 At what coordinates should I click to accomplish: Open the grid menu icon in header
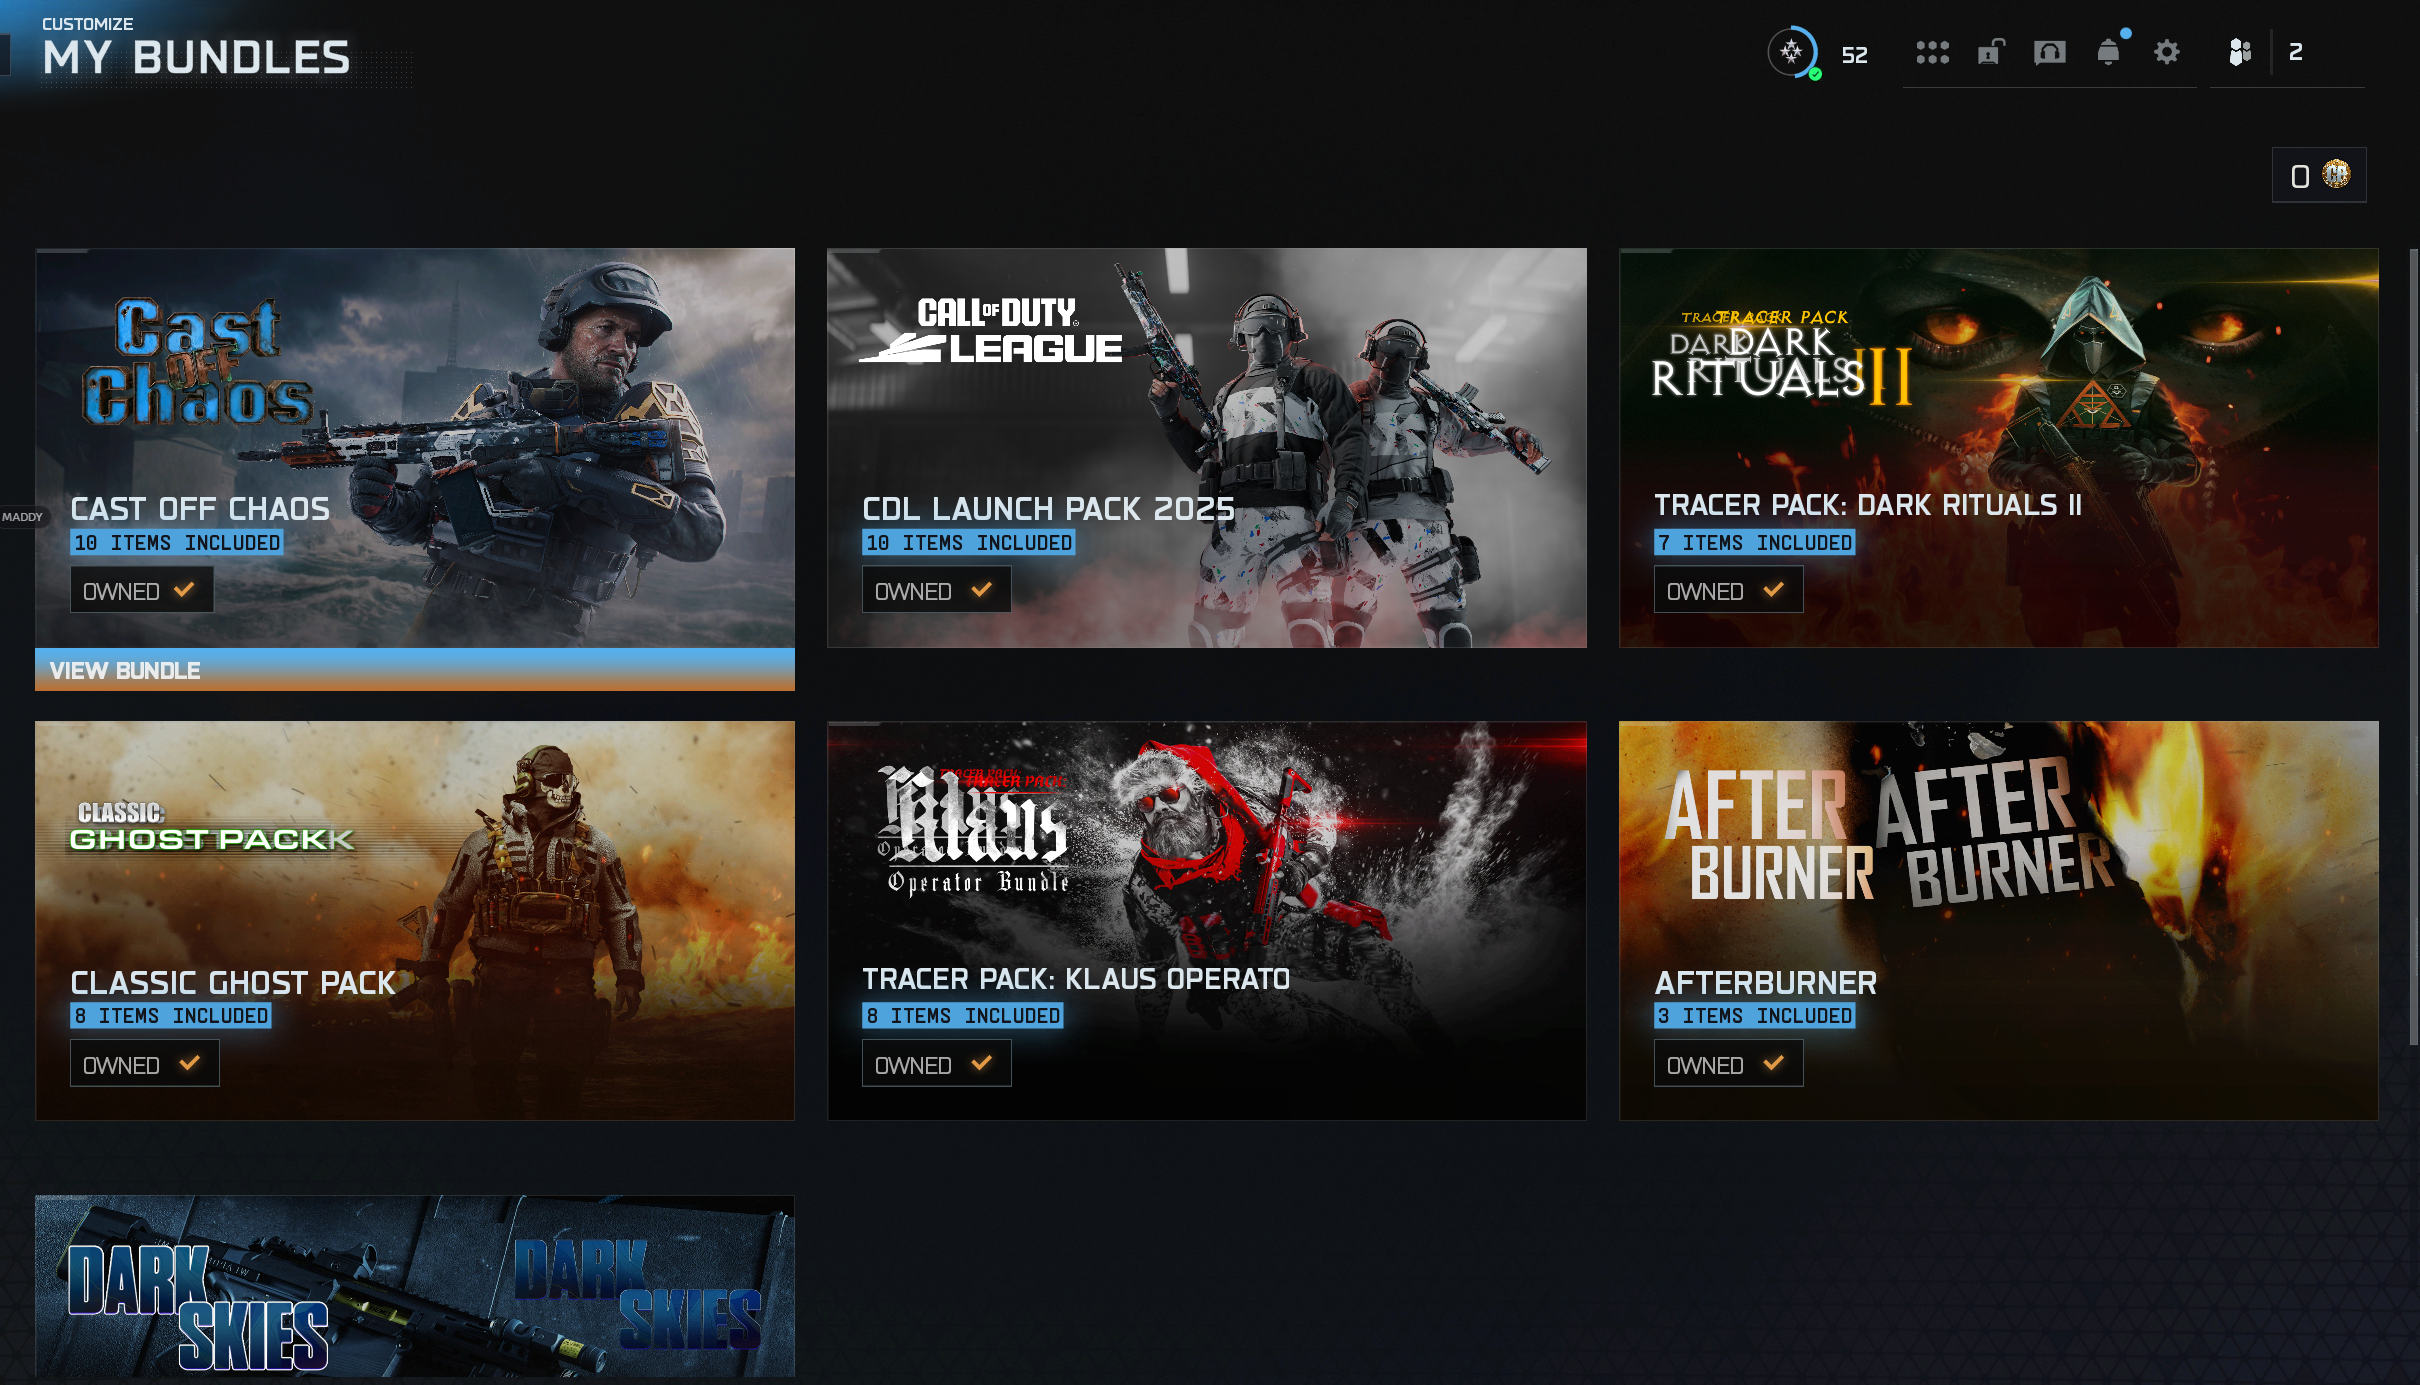coord(1932,52)
